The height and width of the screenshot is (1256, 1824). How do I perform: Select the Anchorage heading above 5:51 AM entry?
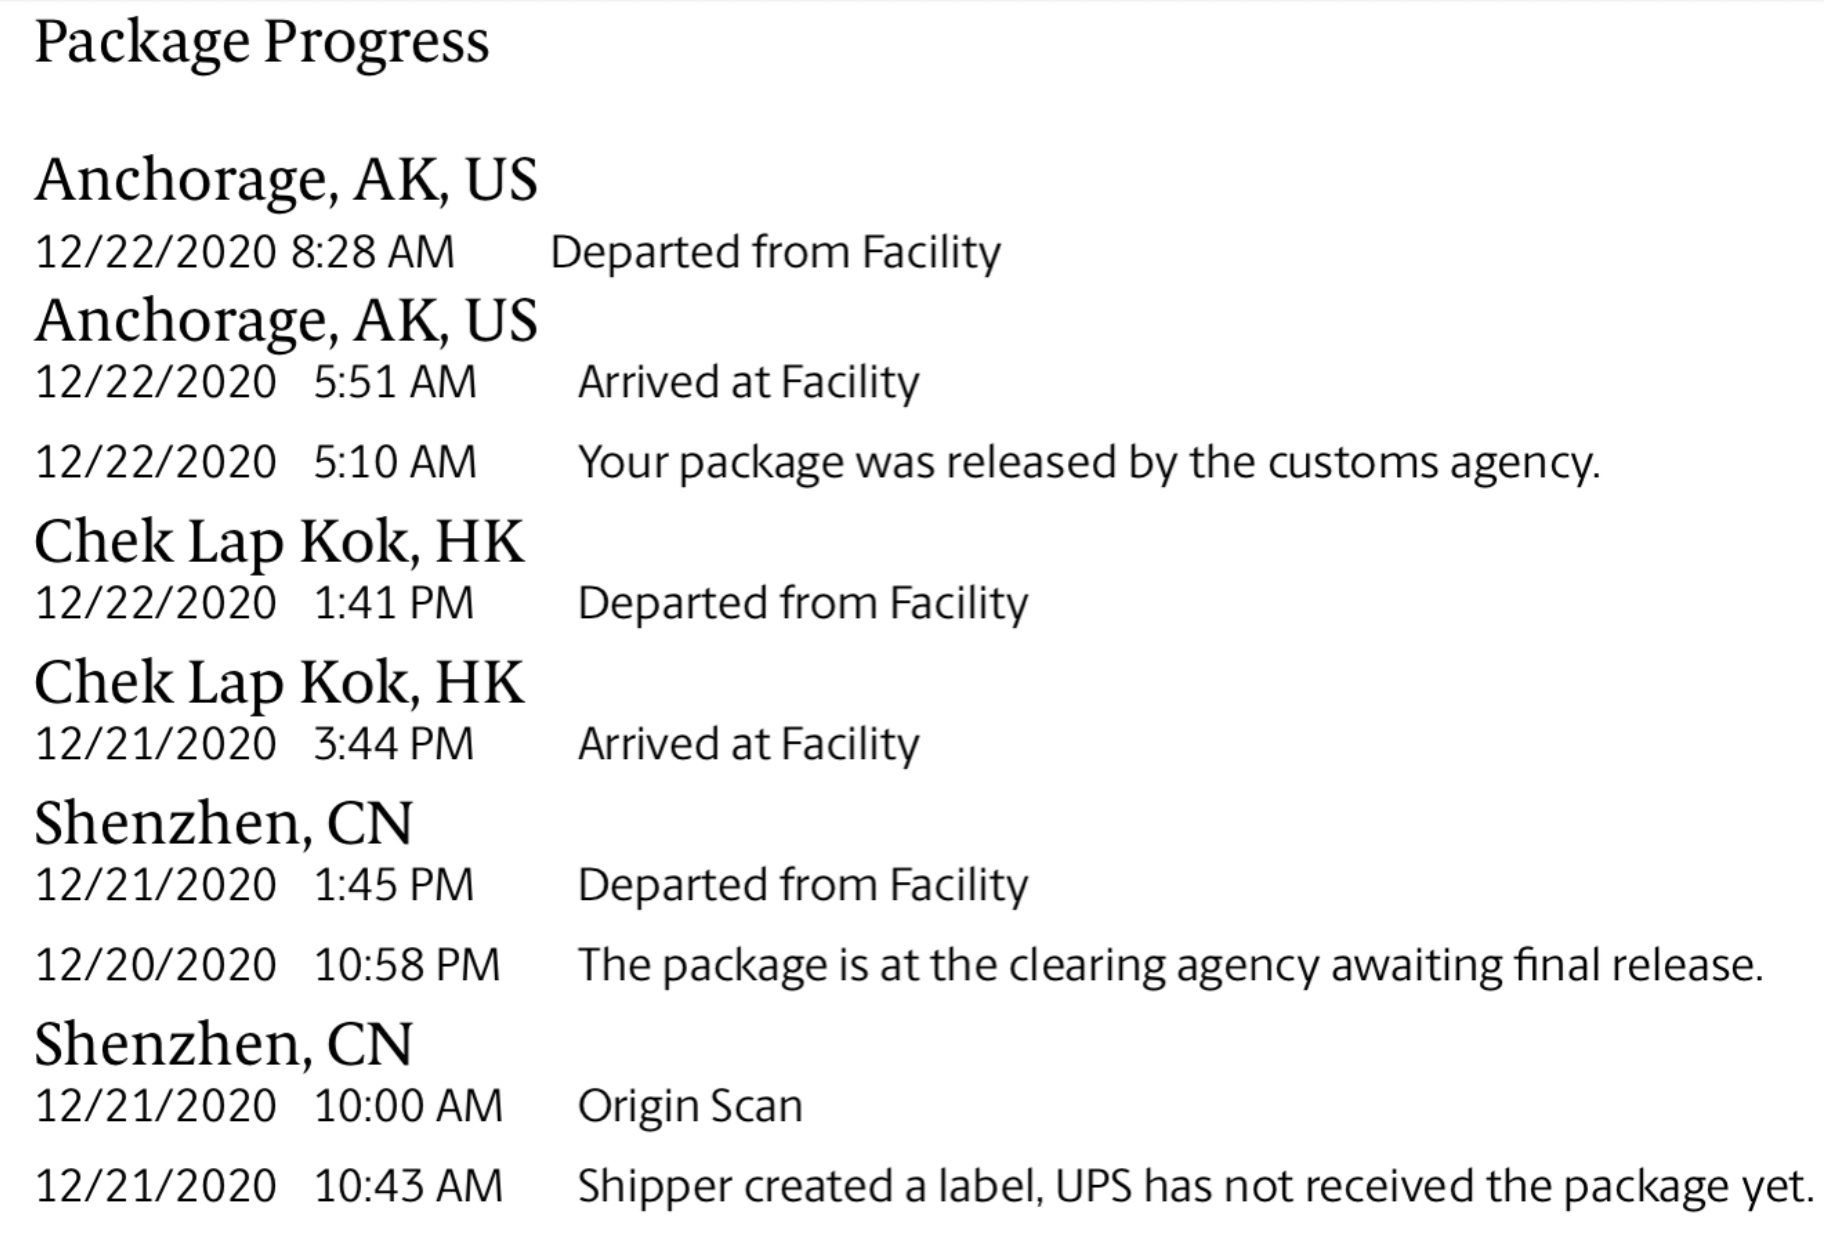pyautogui.click(x=286, y=320)
